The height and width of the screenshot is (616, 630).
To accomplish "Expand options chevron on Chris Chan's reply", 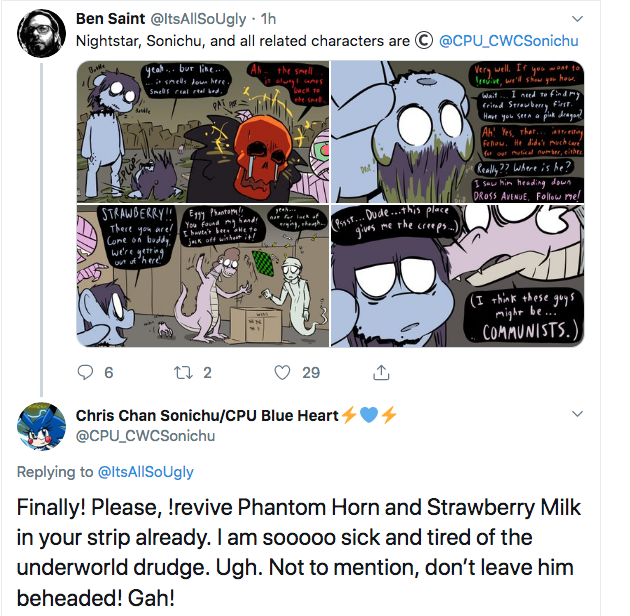I will coord(577,414).
